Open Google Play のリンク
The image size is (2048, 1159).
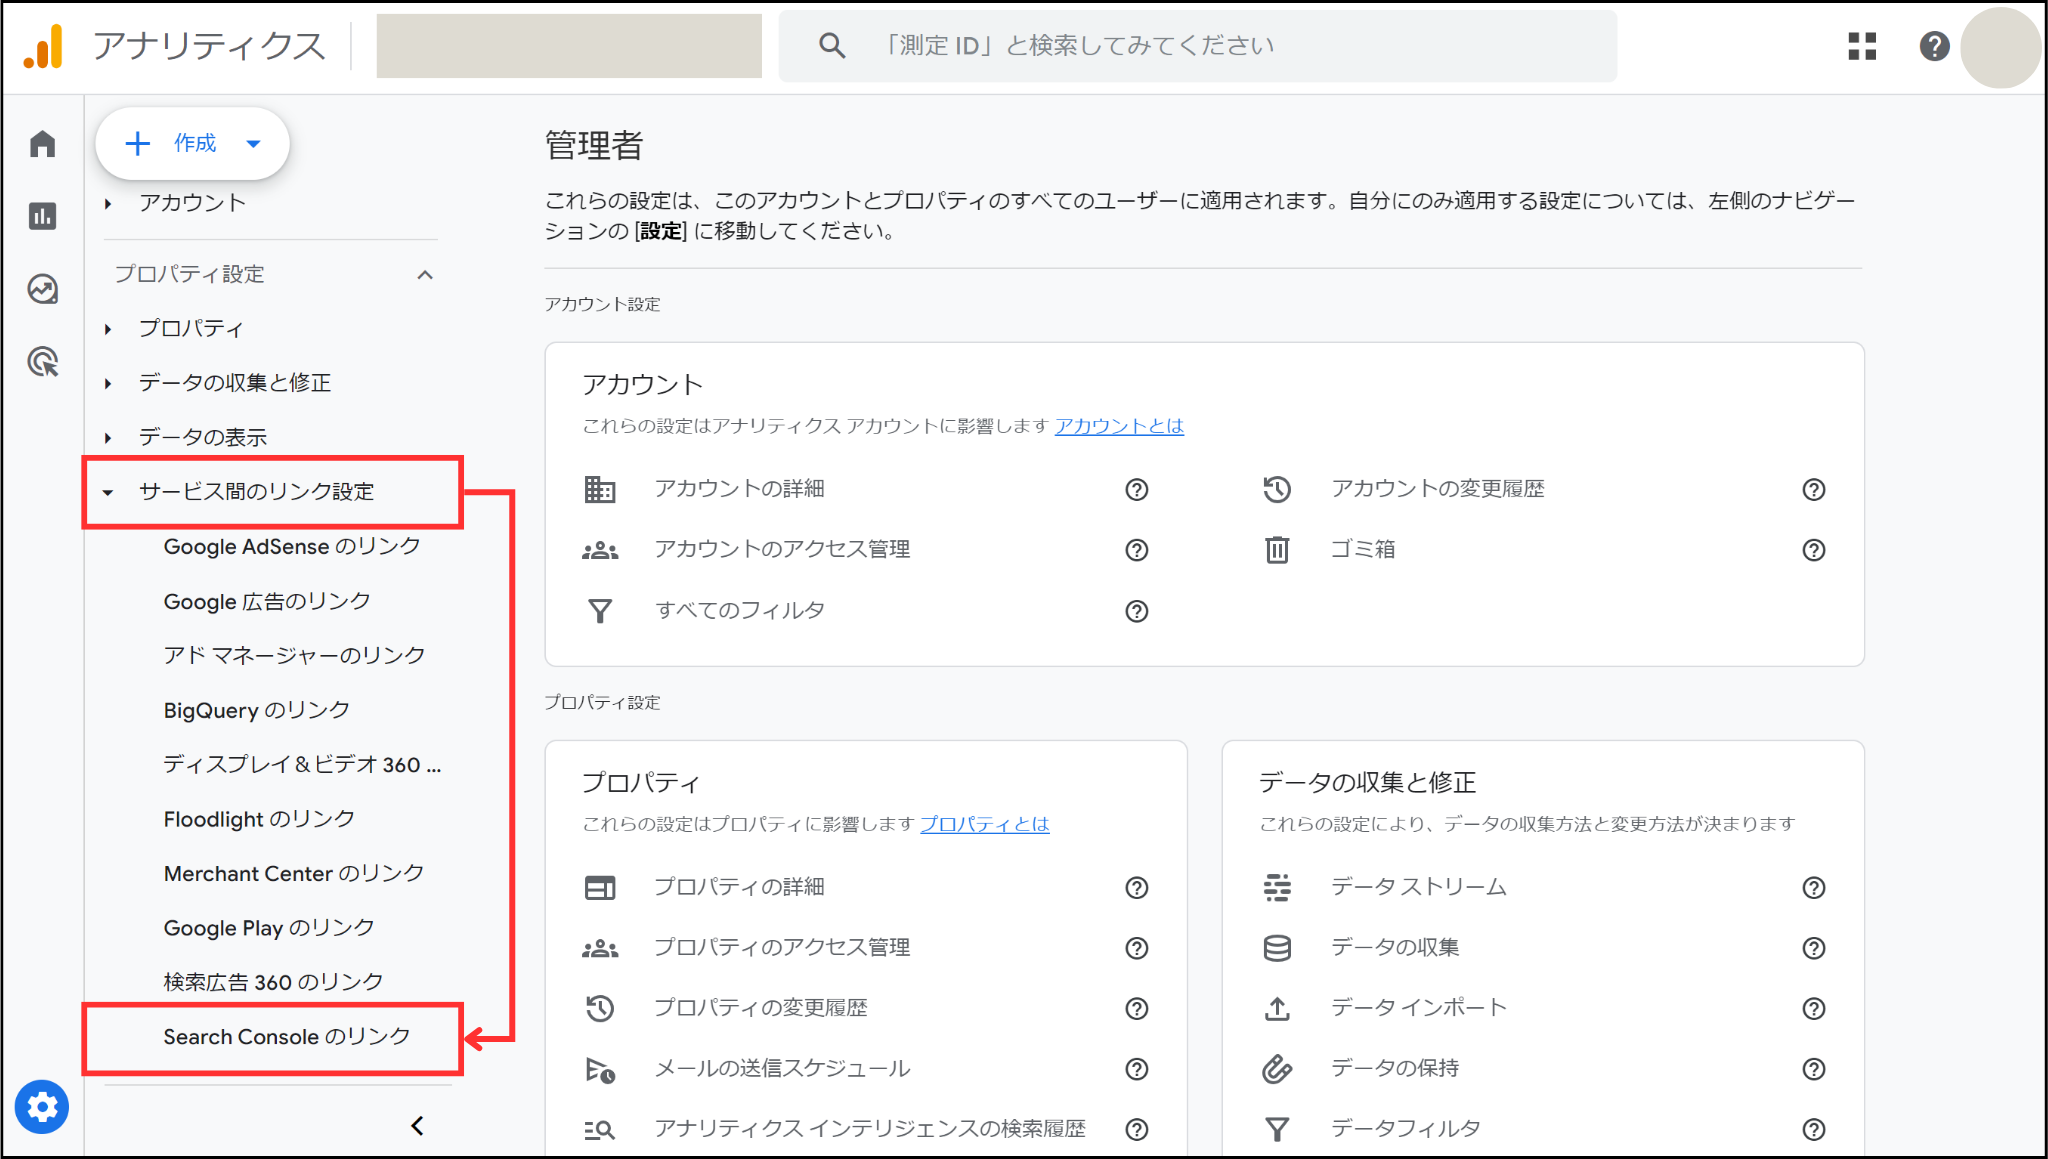(x=269, y=928)
